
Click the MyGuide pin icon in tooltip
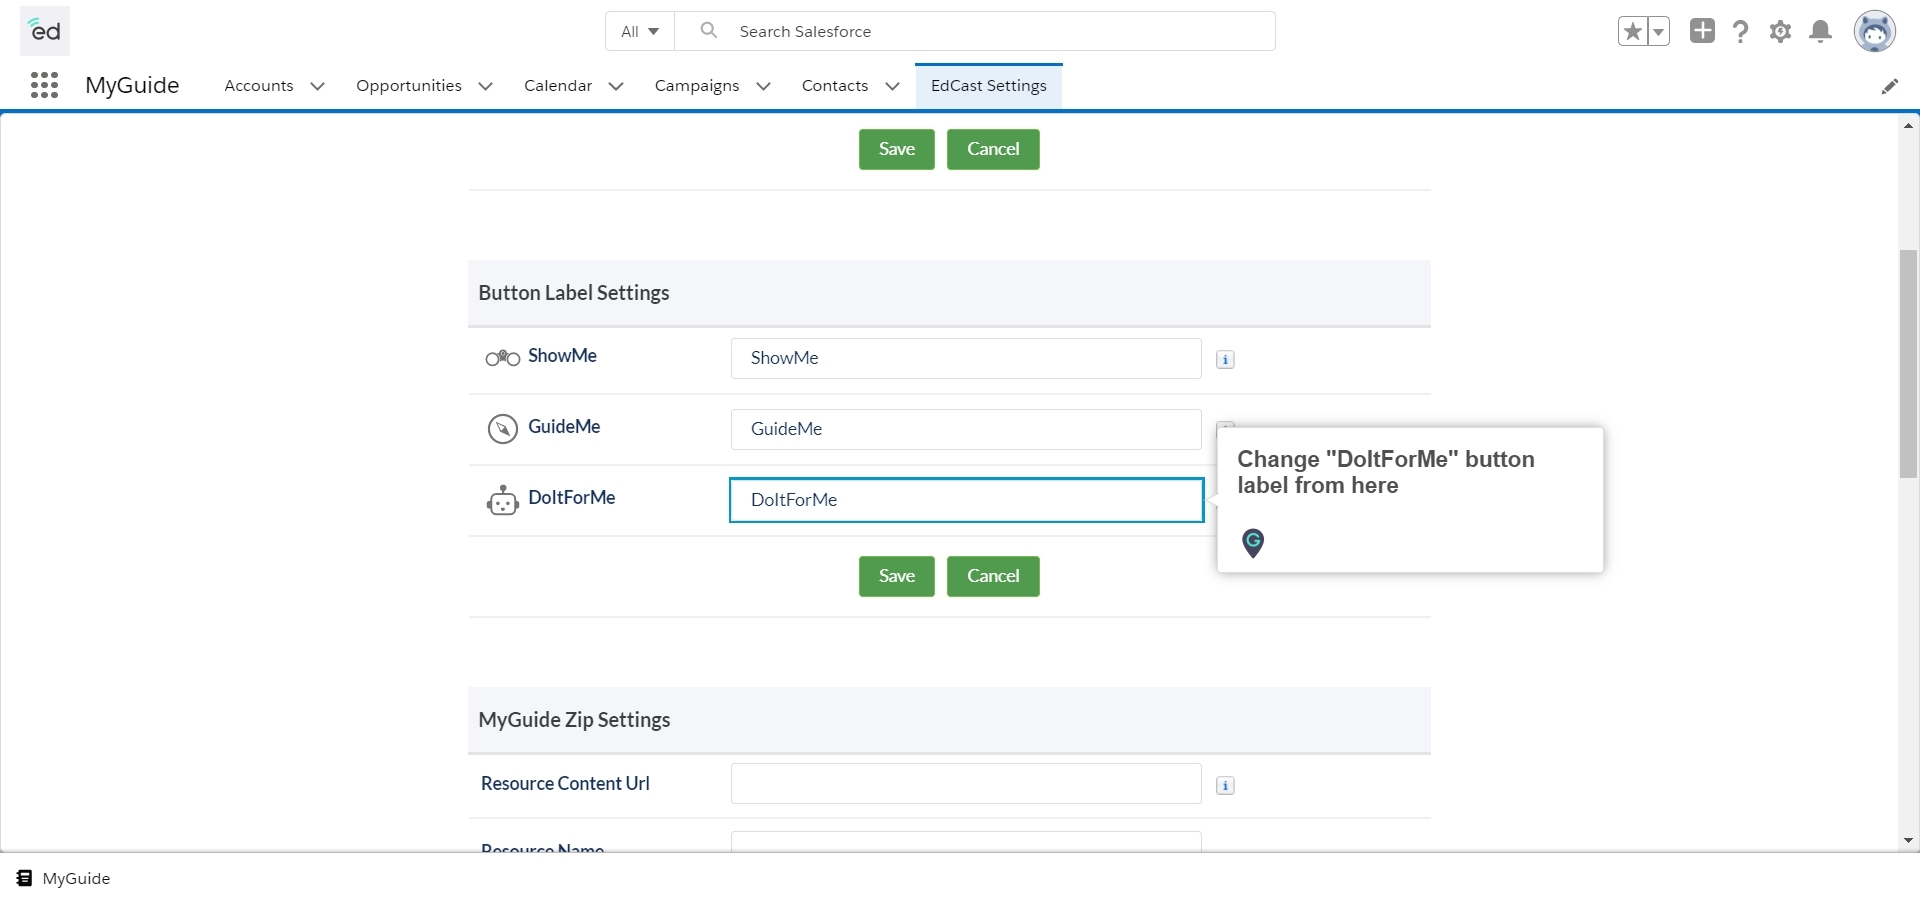point(1253,543)
